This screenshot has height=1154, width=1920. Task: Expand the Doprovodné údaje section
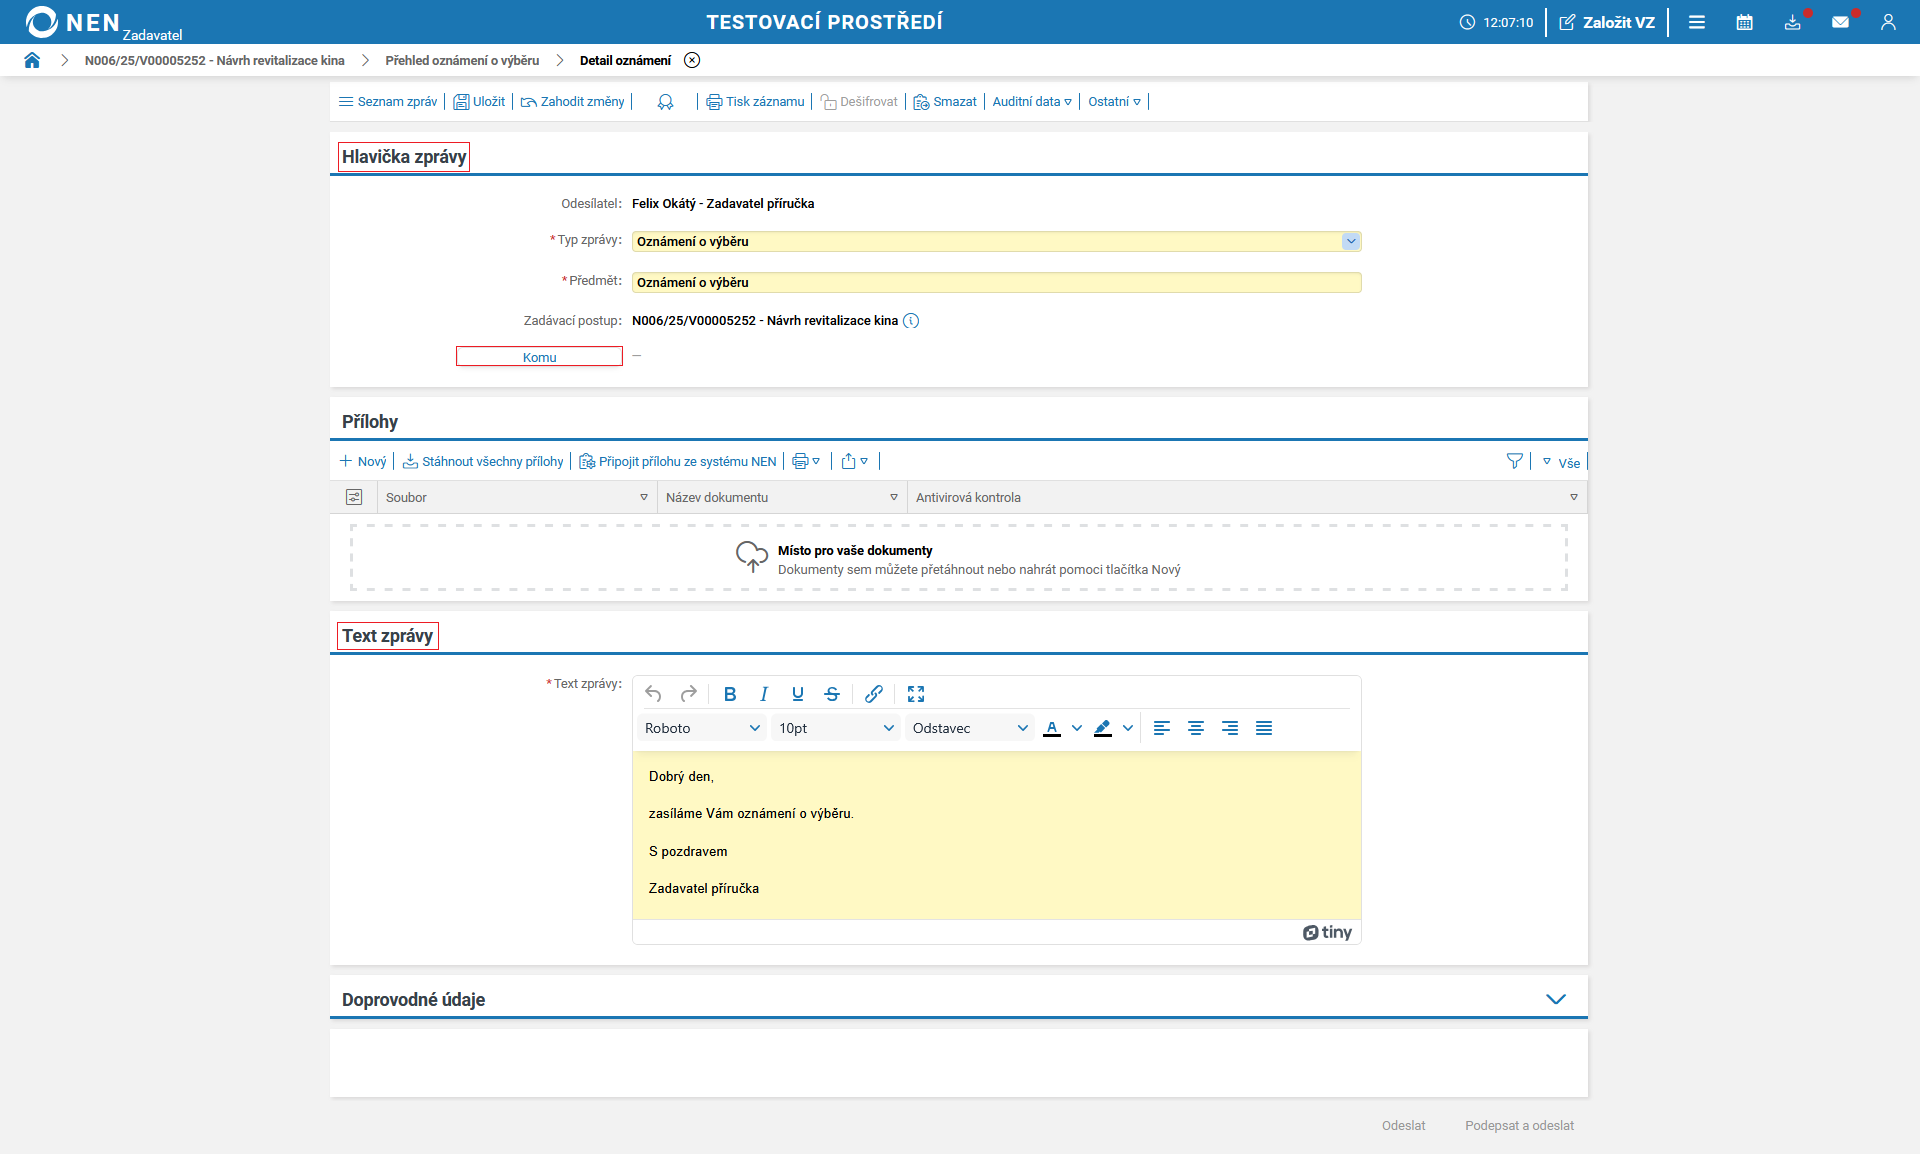[x=1556, y=999]
